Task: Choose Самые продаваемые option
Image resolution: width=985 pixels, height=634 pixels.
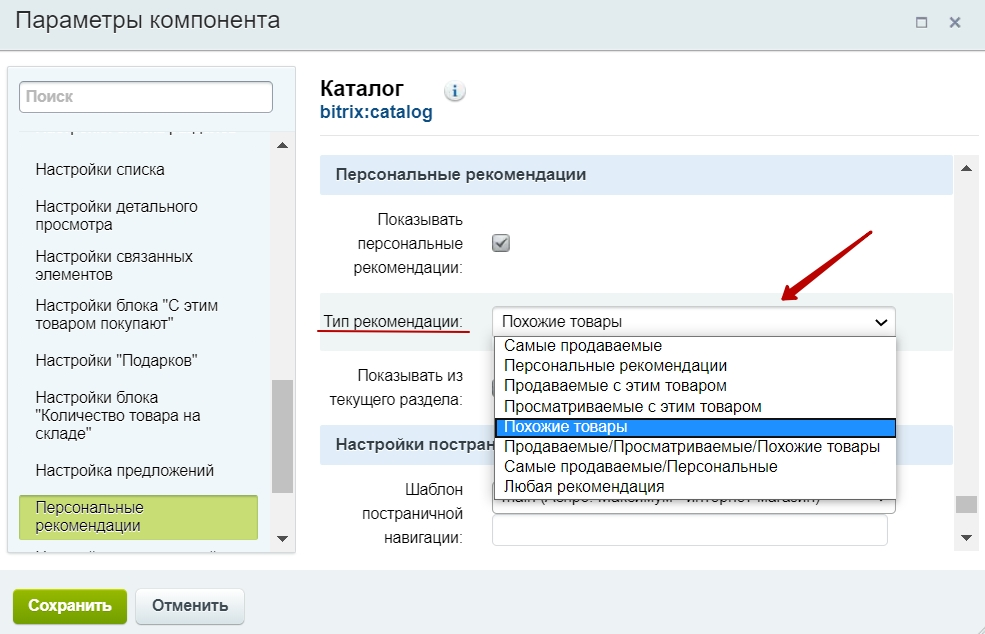Action: point(582,346)
